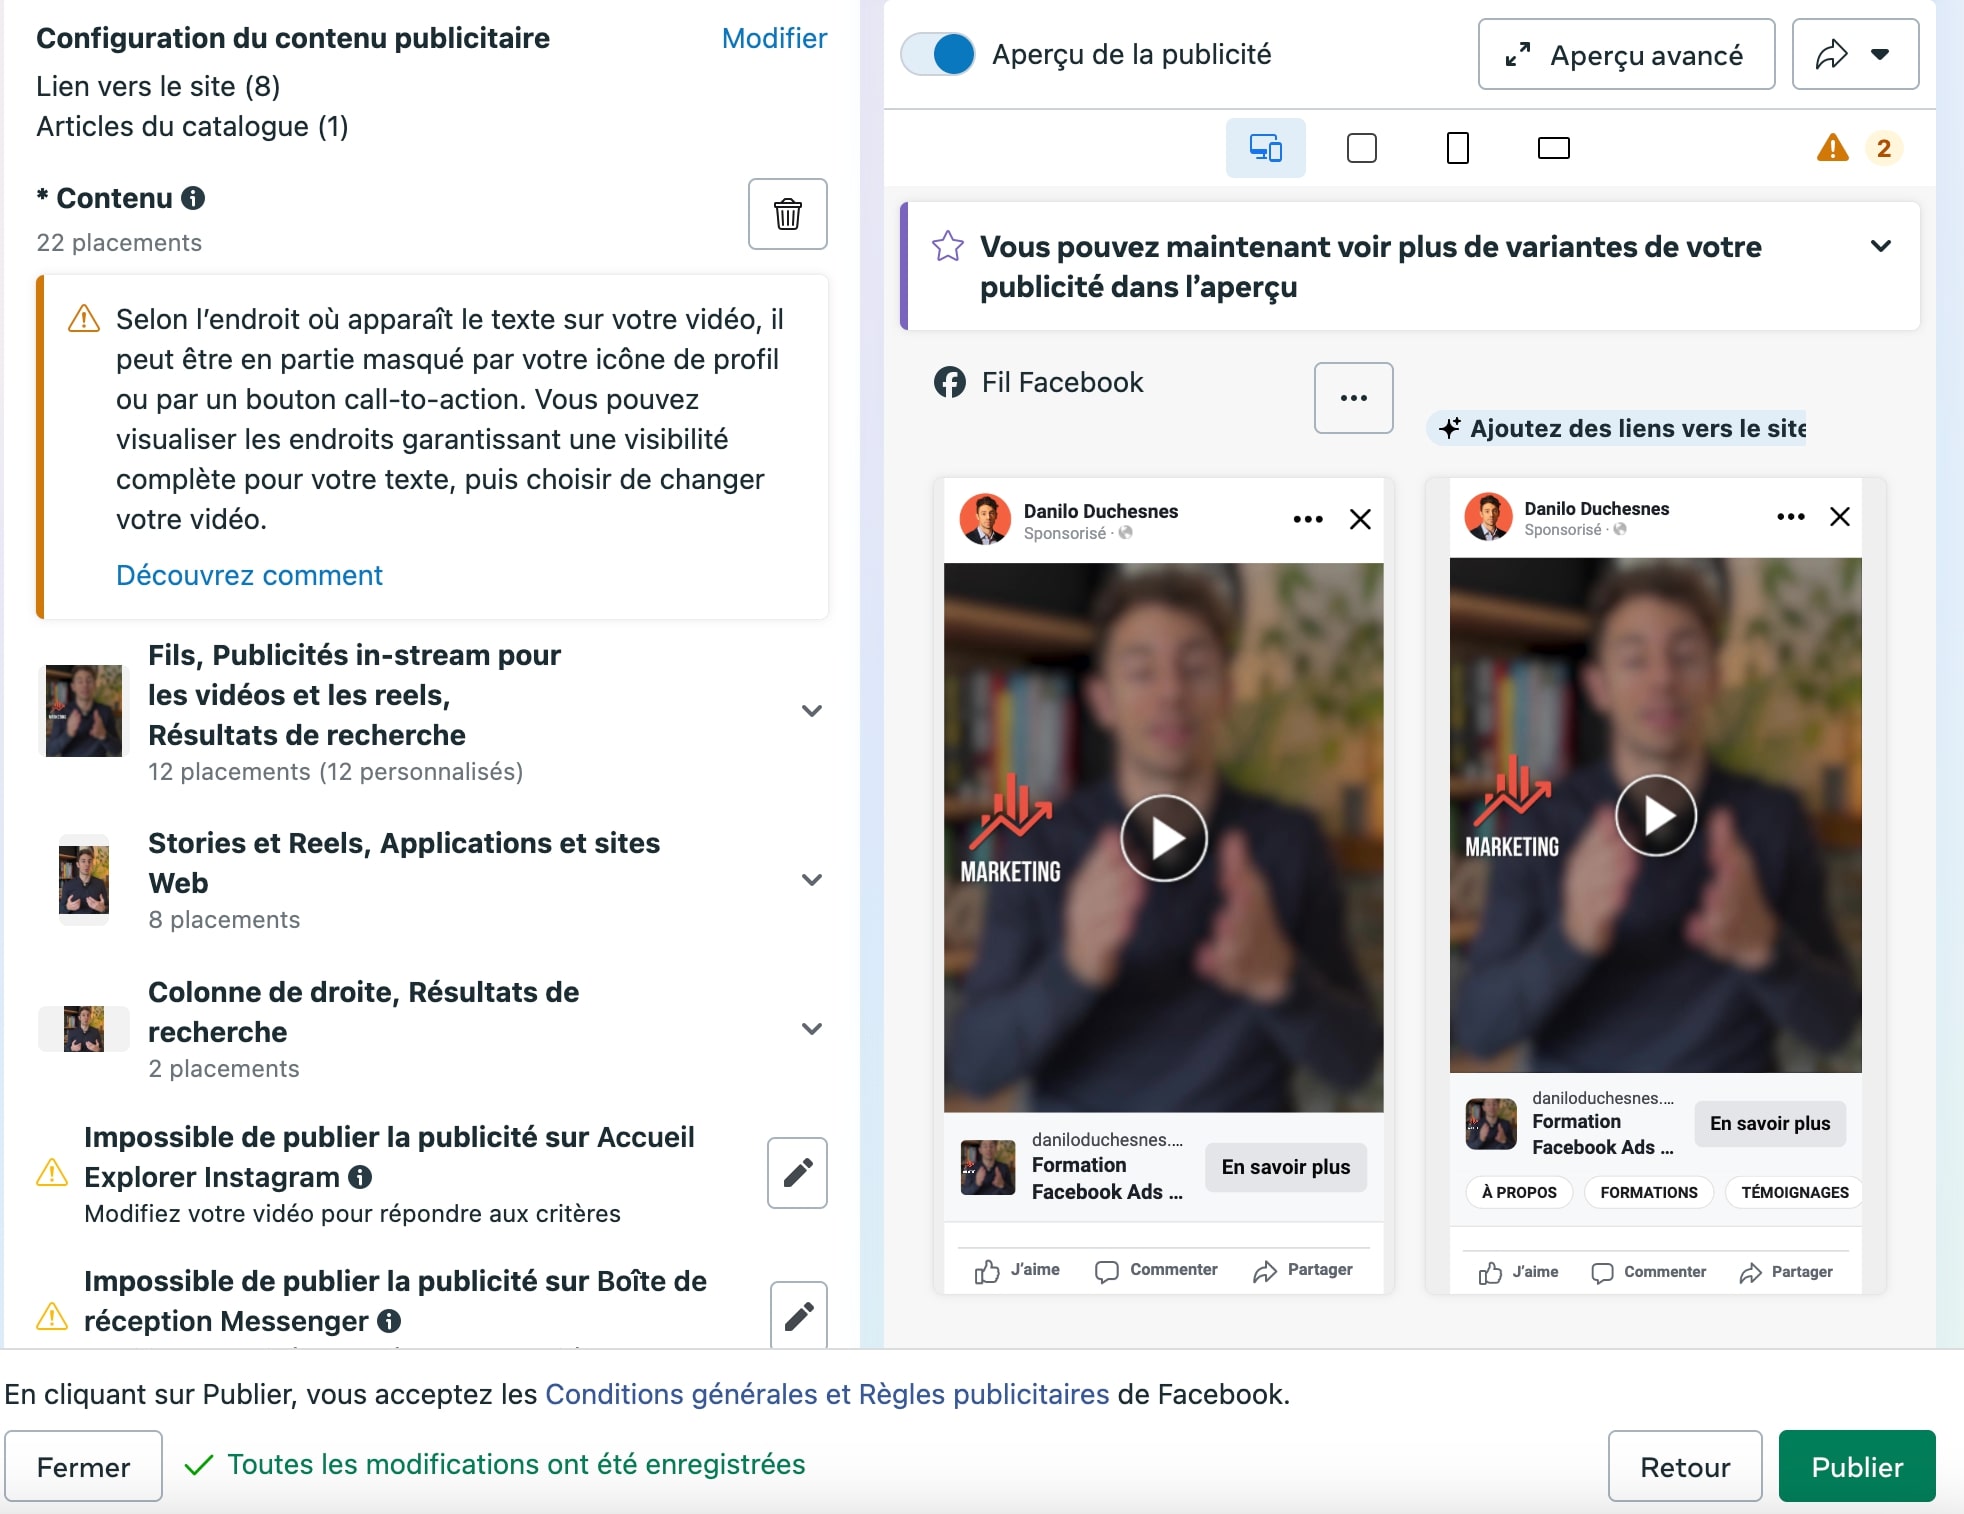This screenshot has width=1964, height=1514.
Task: Open three-dots menu on right ad preview
Action: 1791,516
